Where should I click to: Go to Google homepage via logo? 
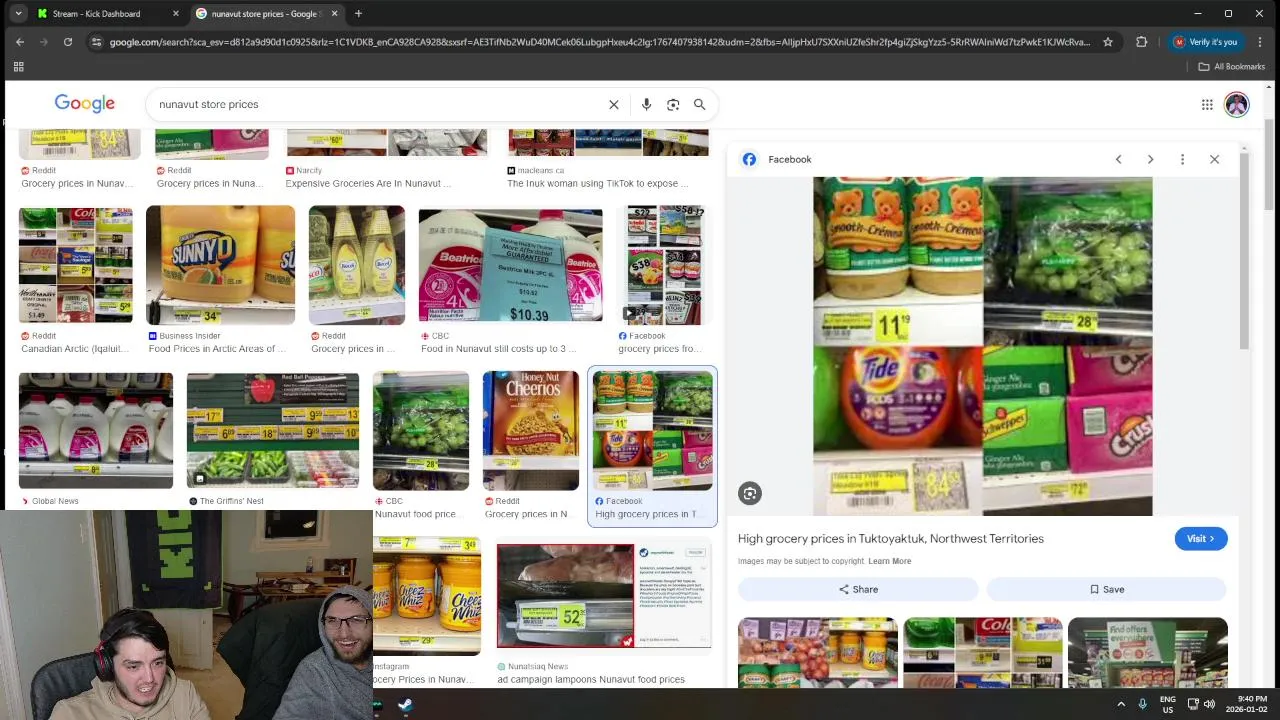(85, 104)
